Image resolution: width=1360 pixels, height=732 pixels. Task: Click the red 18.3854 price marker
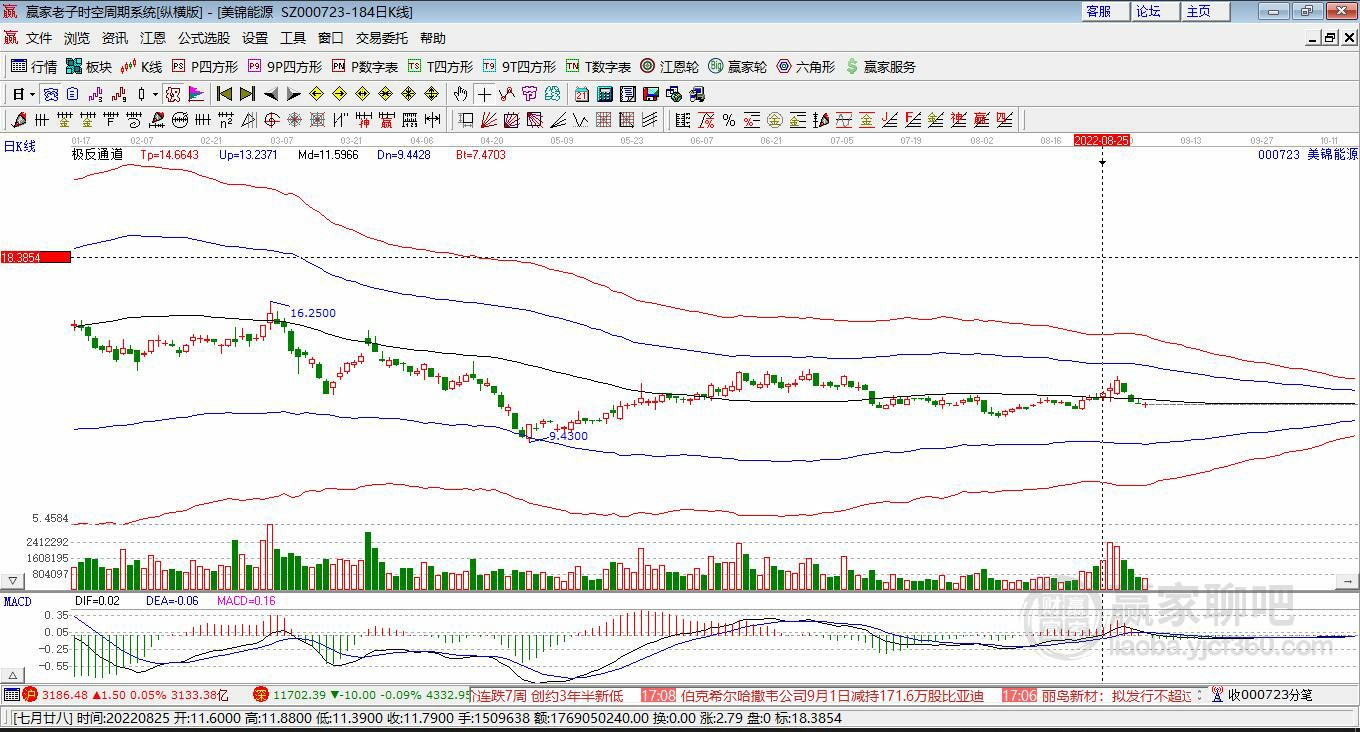36,257
